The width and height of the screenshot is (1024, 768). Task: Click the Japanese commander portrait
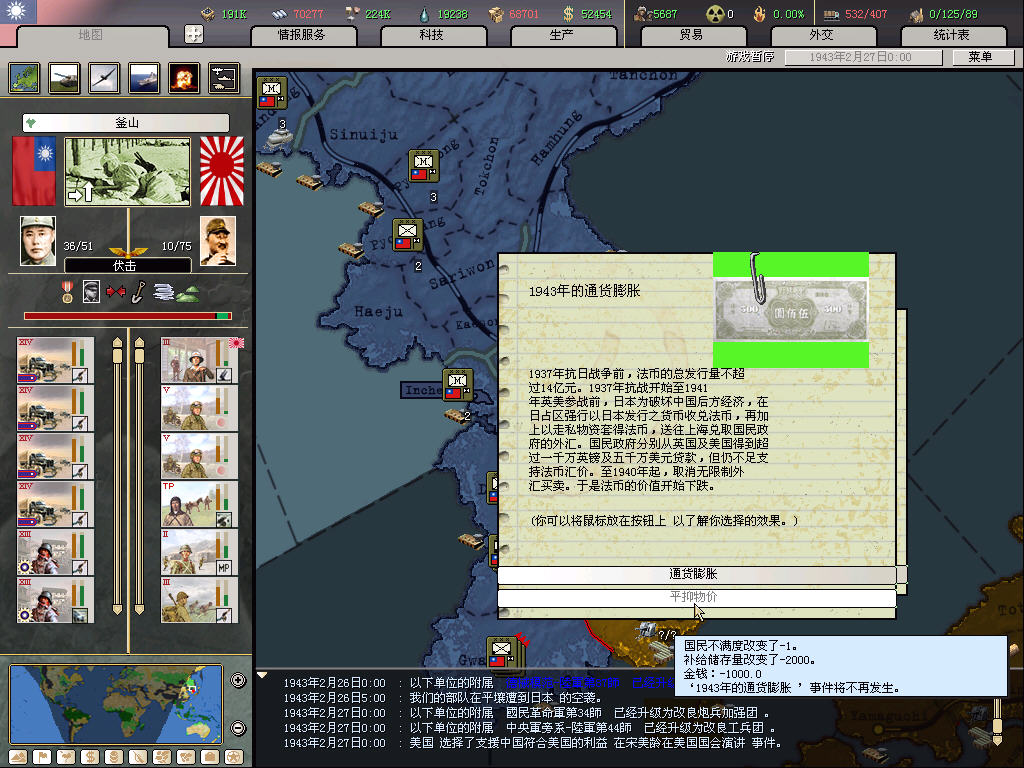[217, 241]
